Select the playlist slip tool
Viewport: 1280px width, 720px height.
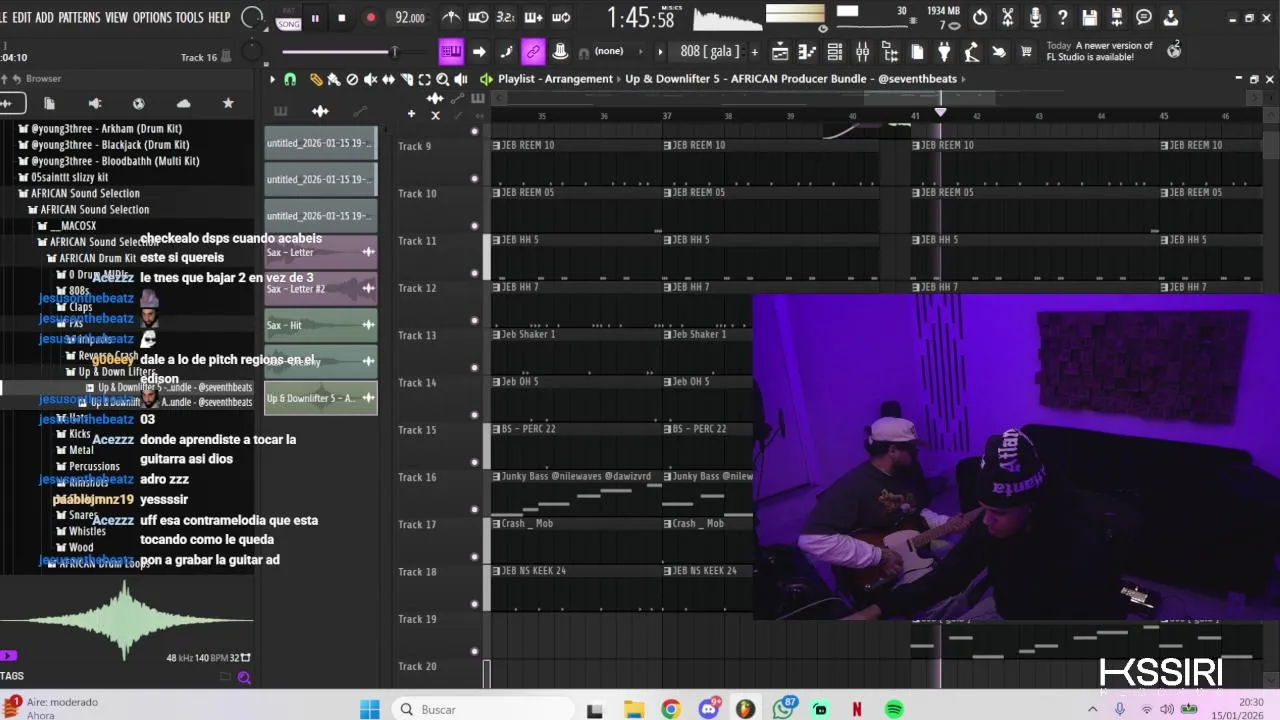[388, 79]
